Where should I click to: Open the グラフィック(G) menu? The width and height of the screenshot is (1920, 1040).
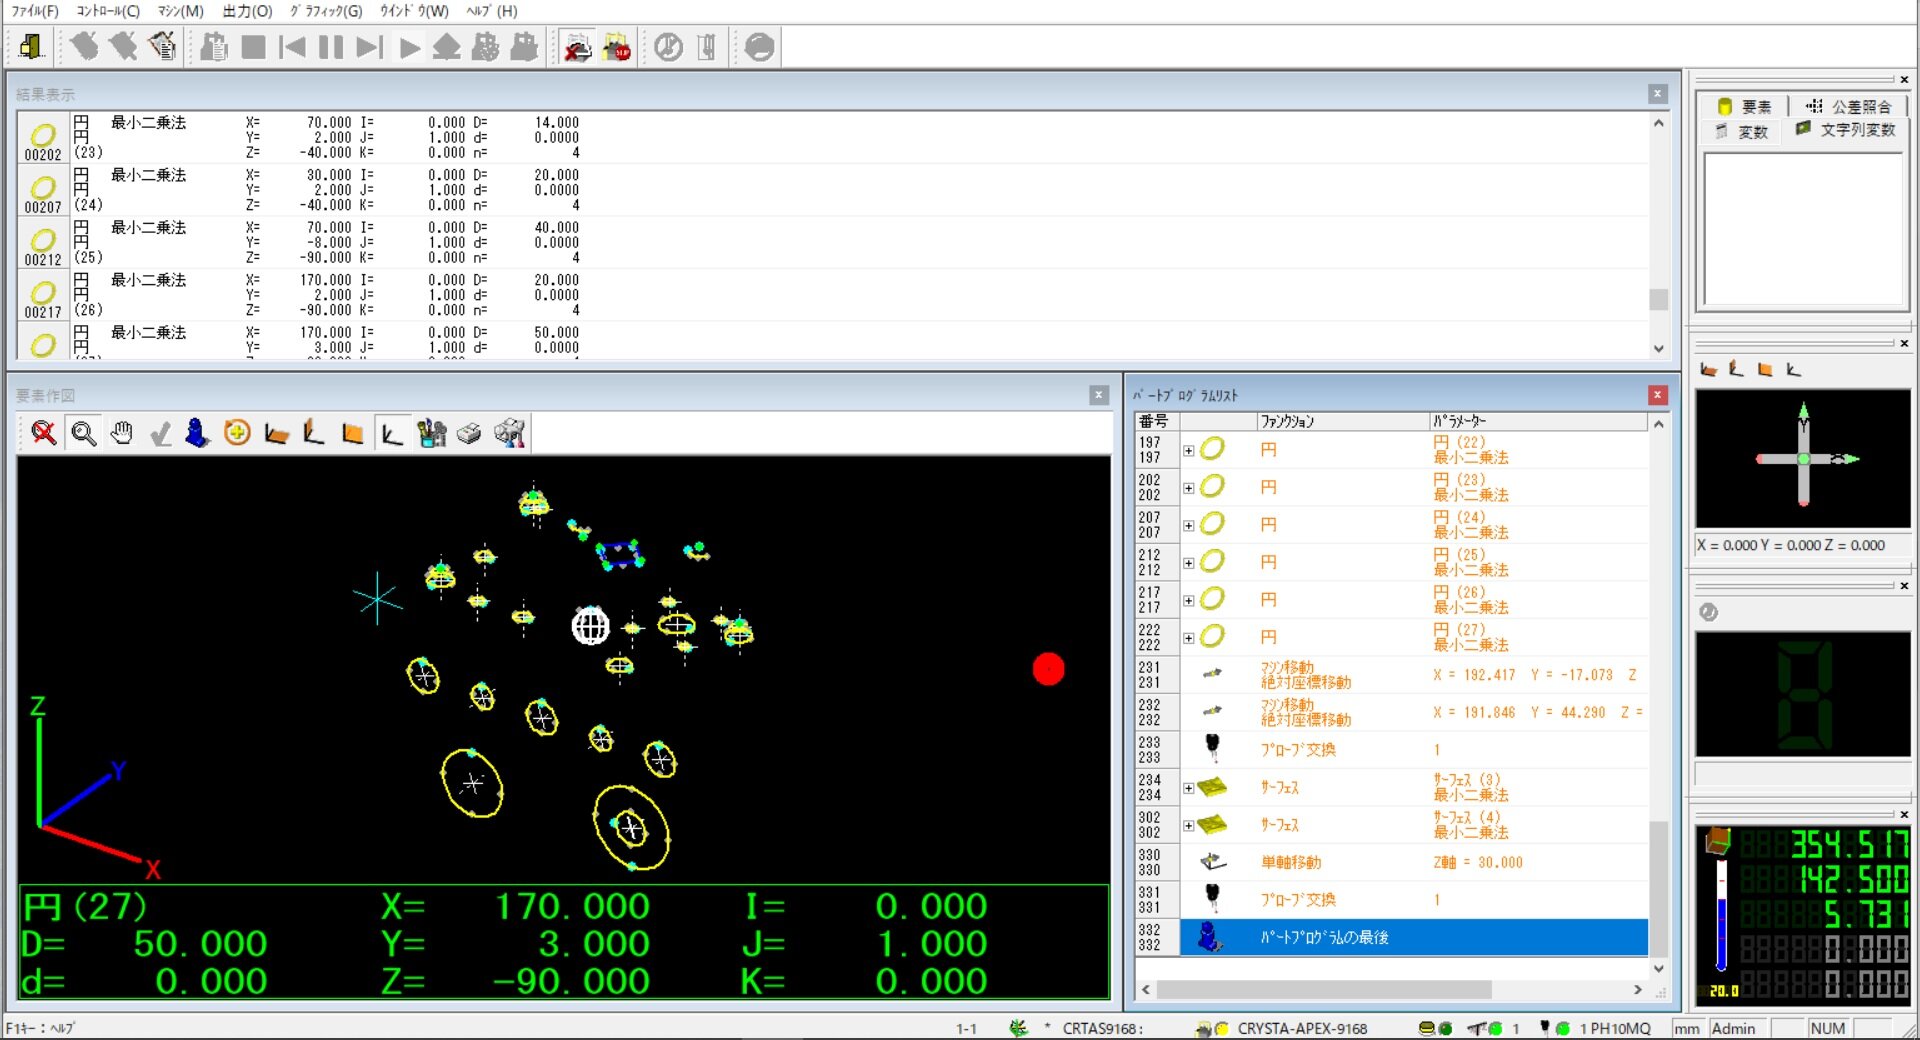point(326,11)
